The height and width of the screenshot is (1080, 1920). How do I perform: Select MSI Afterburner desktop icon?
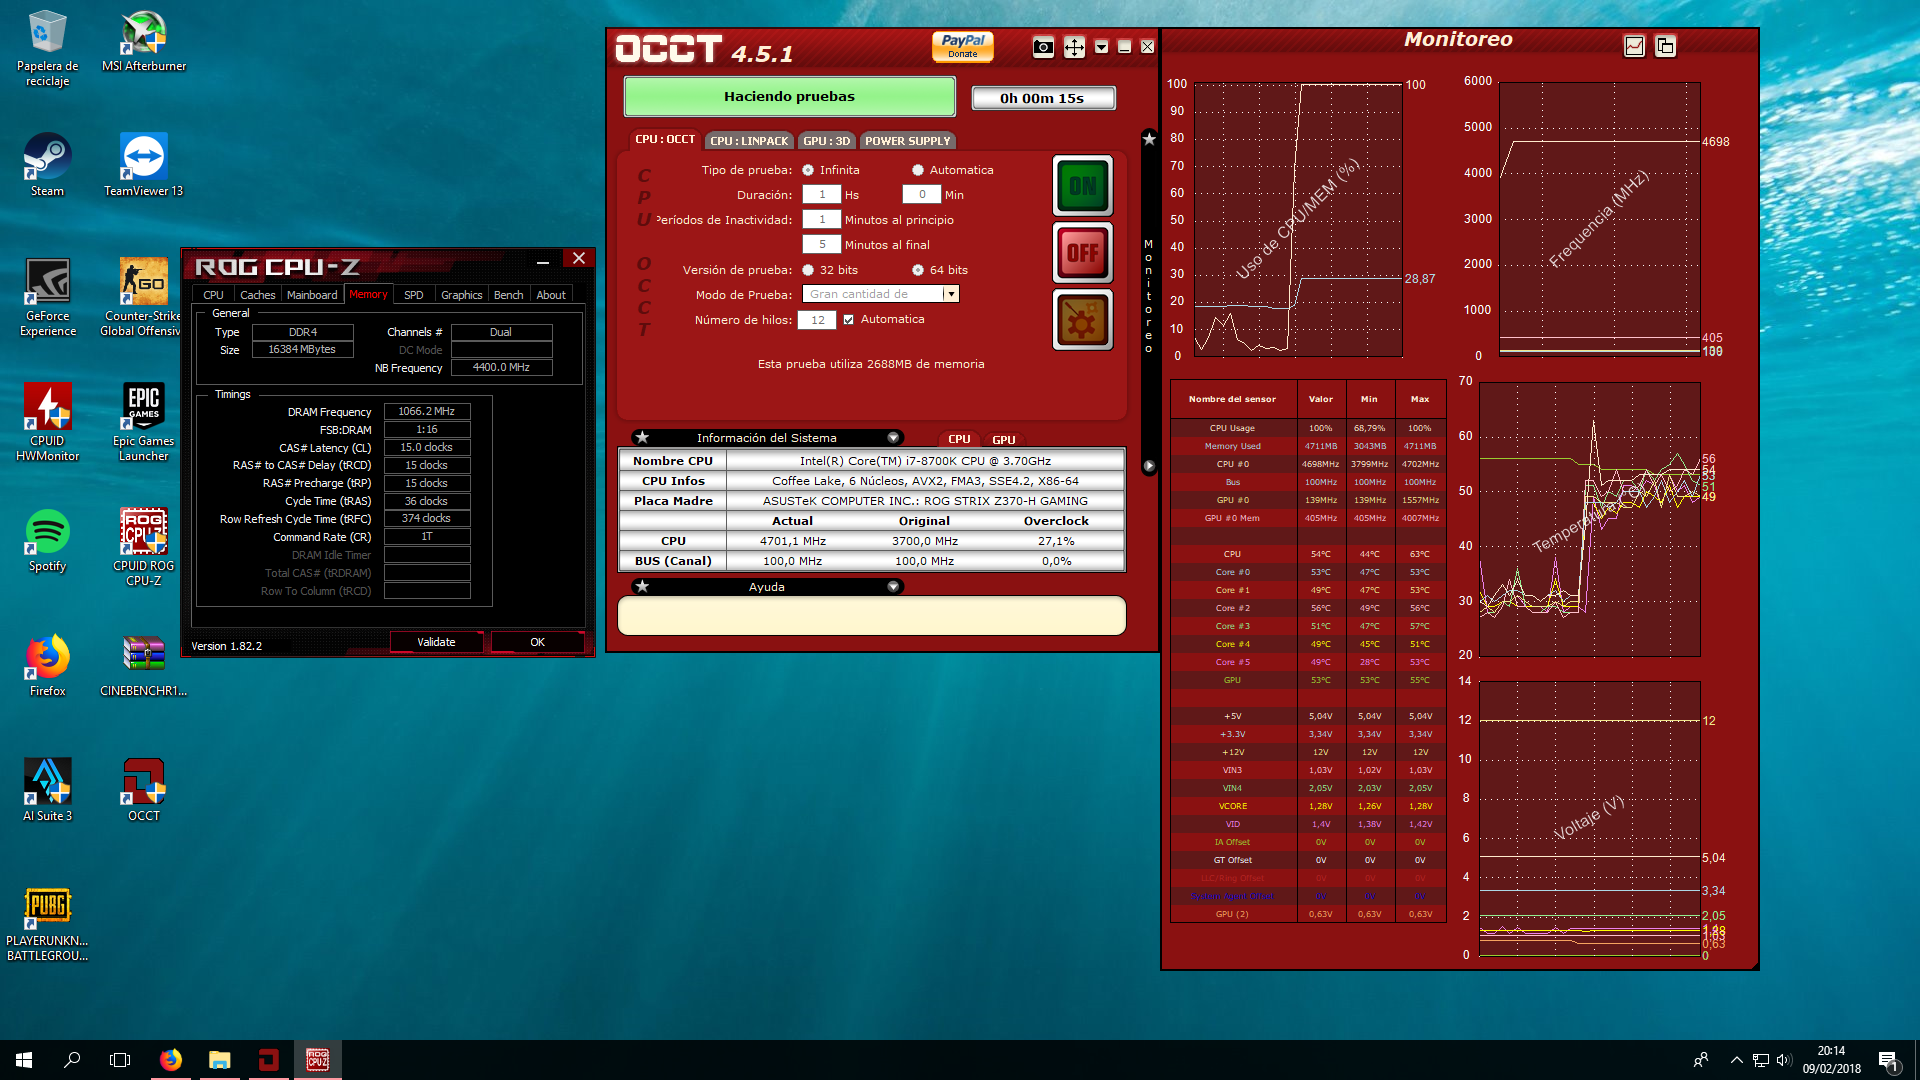coord(144,41)
